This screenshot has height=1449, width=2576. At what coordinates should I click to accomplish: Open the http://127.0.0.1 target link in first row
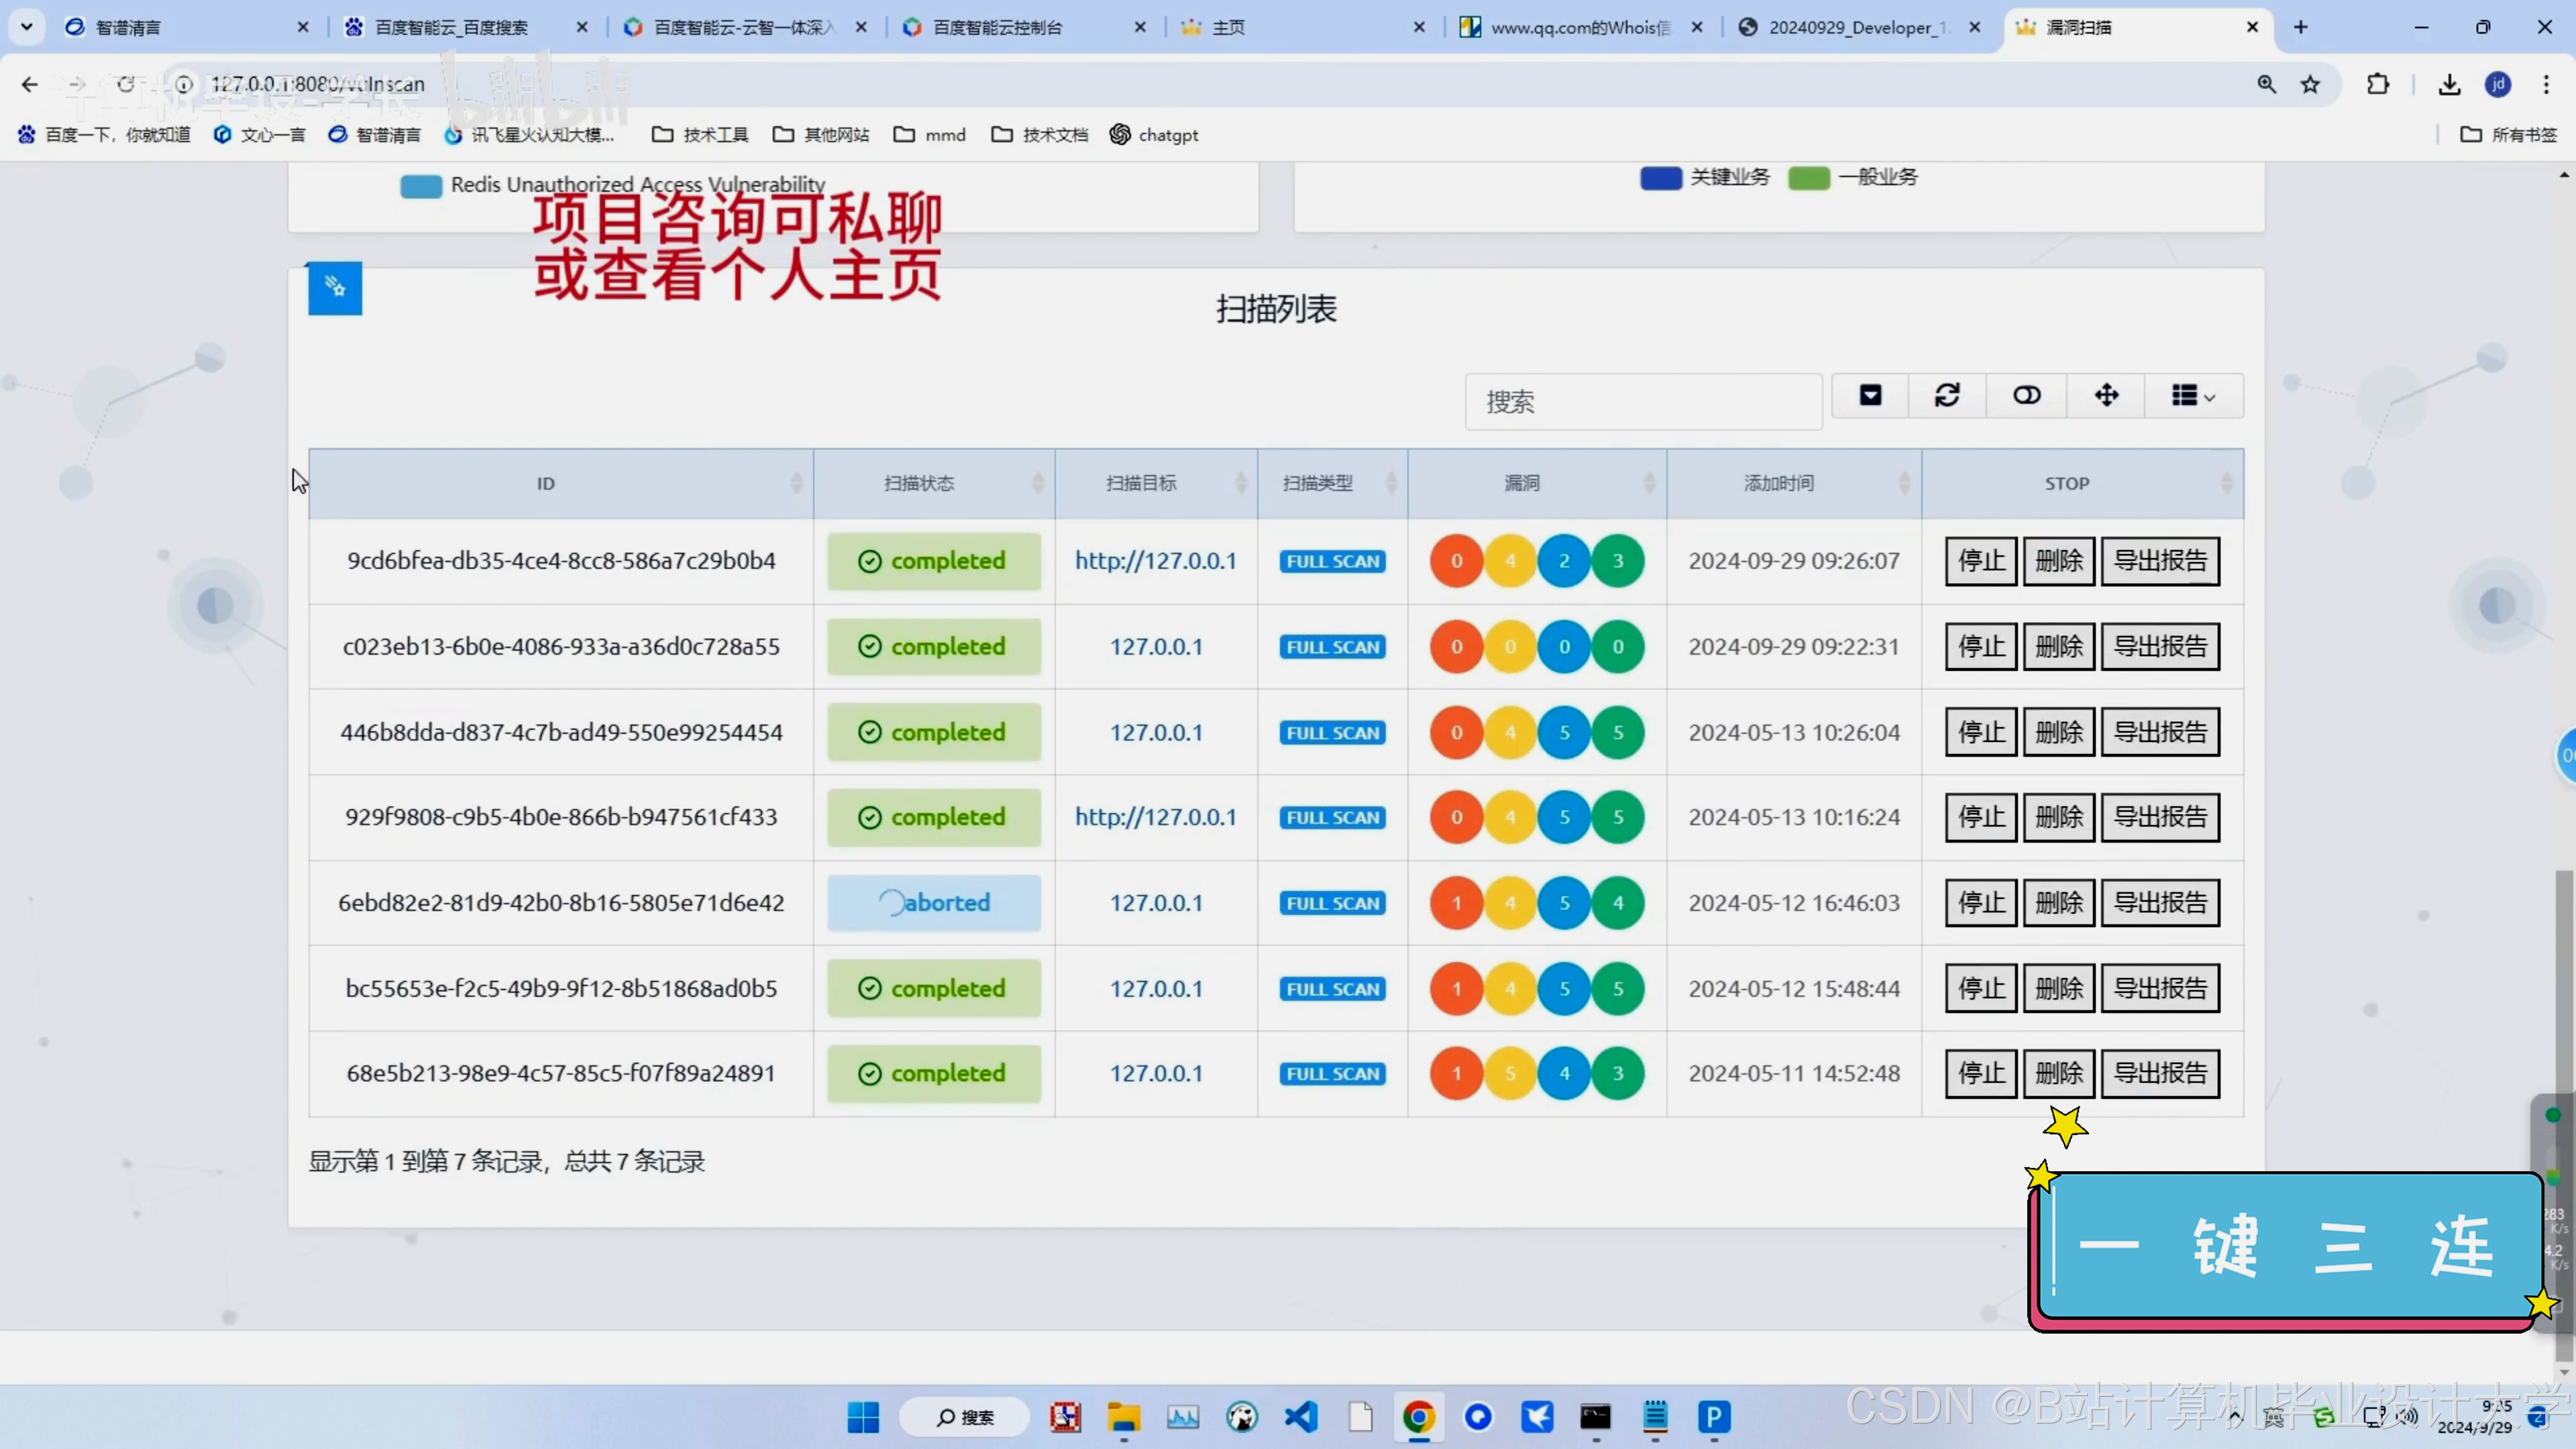1155,561
